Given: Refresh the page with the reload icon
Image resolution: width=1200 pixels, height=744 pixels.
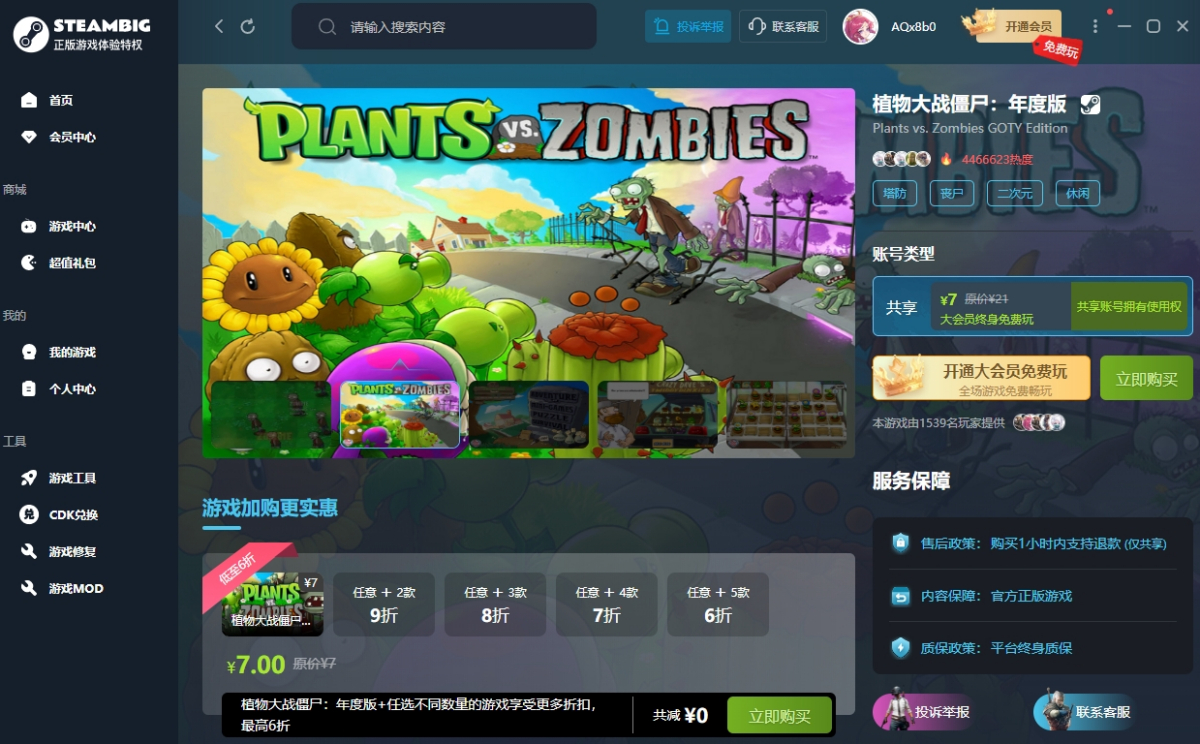Looking at the screenshot, I should coord(248,27).
